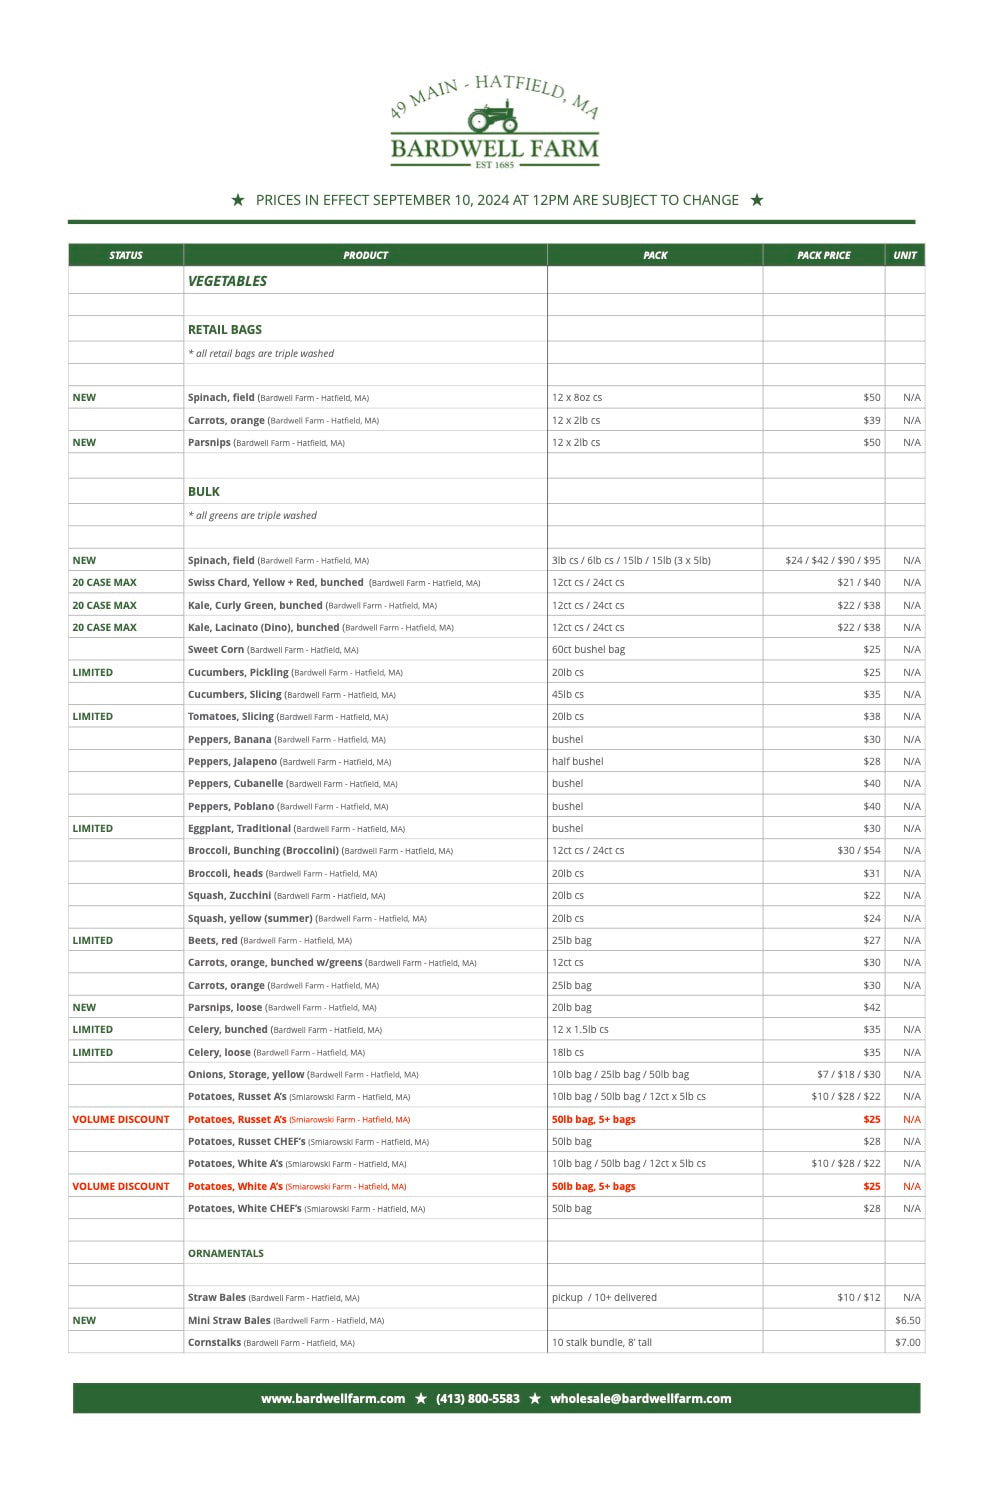The image size is (998, 1494).
Task: Click pack 'pickup / 10+ delivered'
Action: 604,1297
